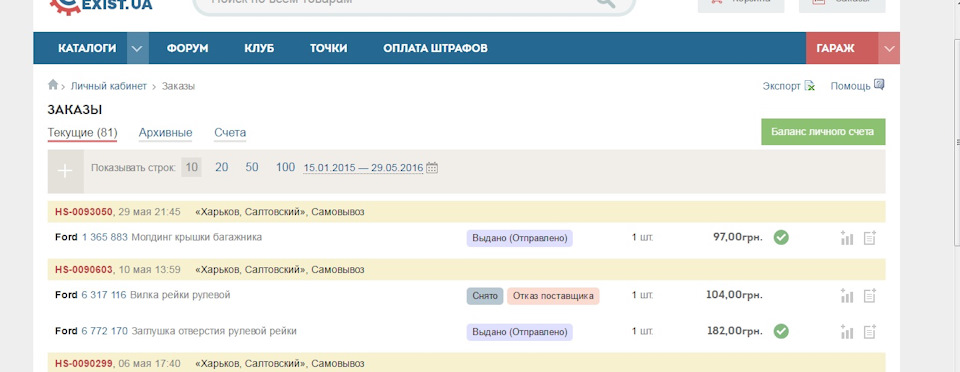
Task: Click the Excel export icon
Action: (809, 86)
